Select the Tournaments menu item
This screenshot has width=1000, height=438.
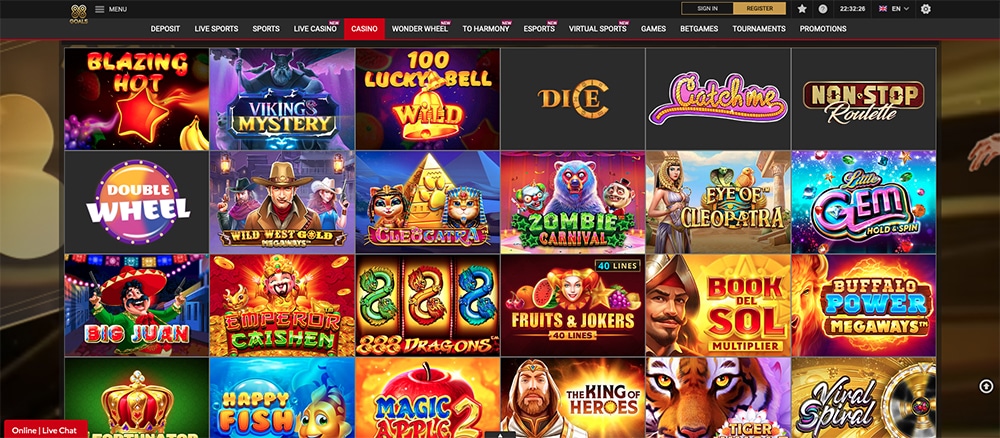point(759,29)
